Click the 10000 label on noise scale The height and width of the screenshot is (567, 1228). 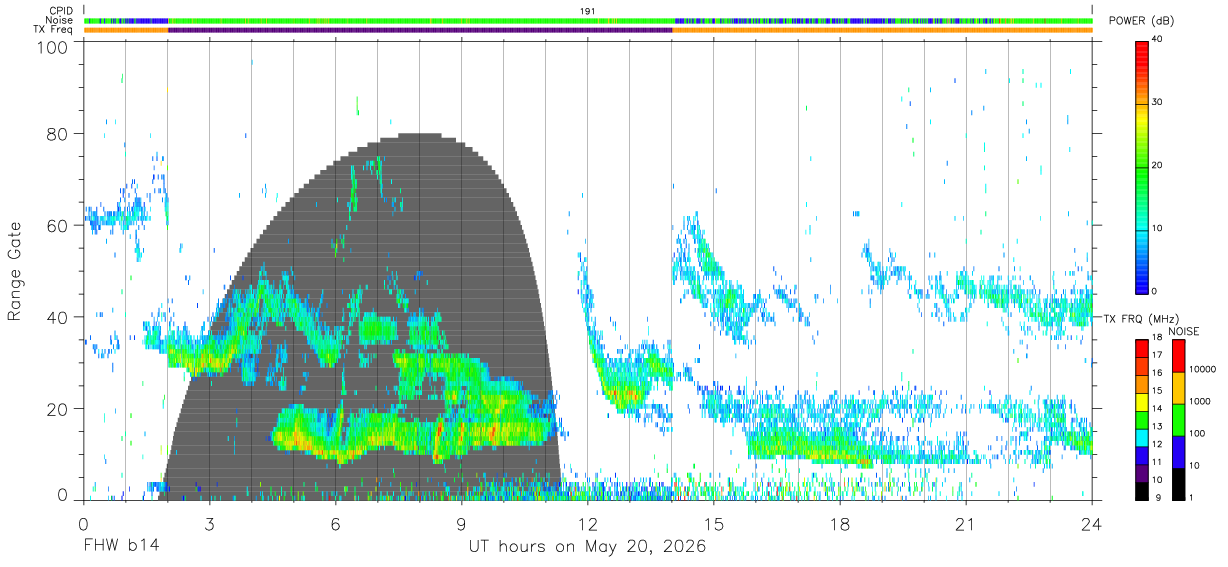[1201, 369]
